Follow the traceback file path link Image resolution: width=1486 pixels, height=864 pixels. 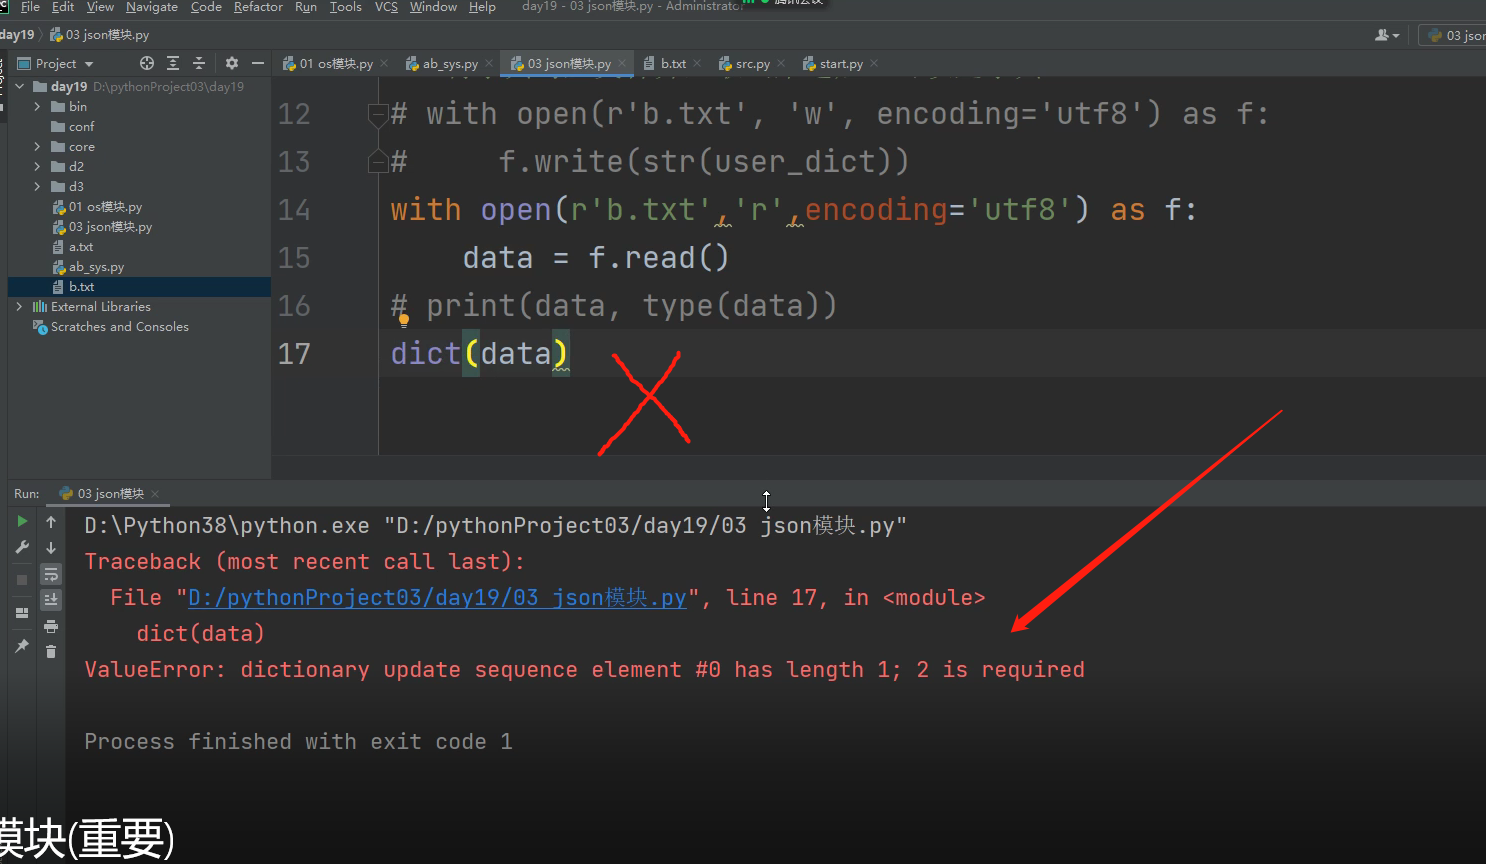click(437, 598)
